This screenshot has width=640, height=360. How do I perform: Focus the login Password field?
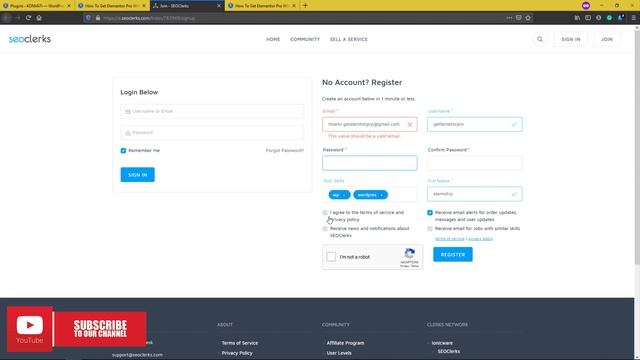tap(212, 133)
